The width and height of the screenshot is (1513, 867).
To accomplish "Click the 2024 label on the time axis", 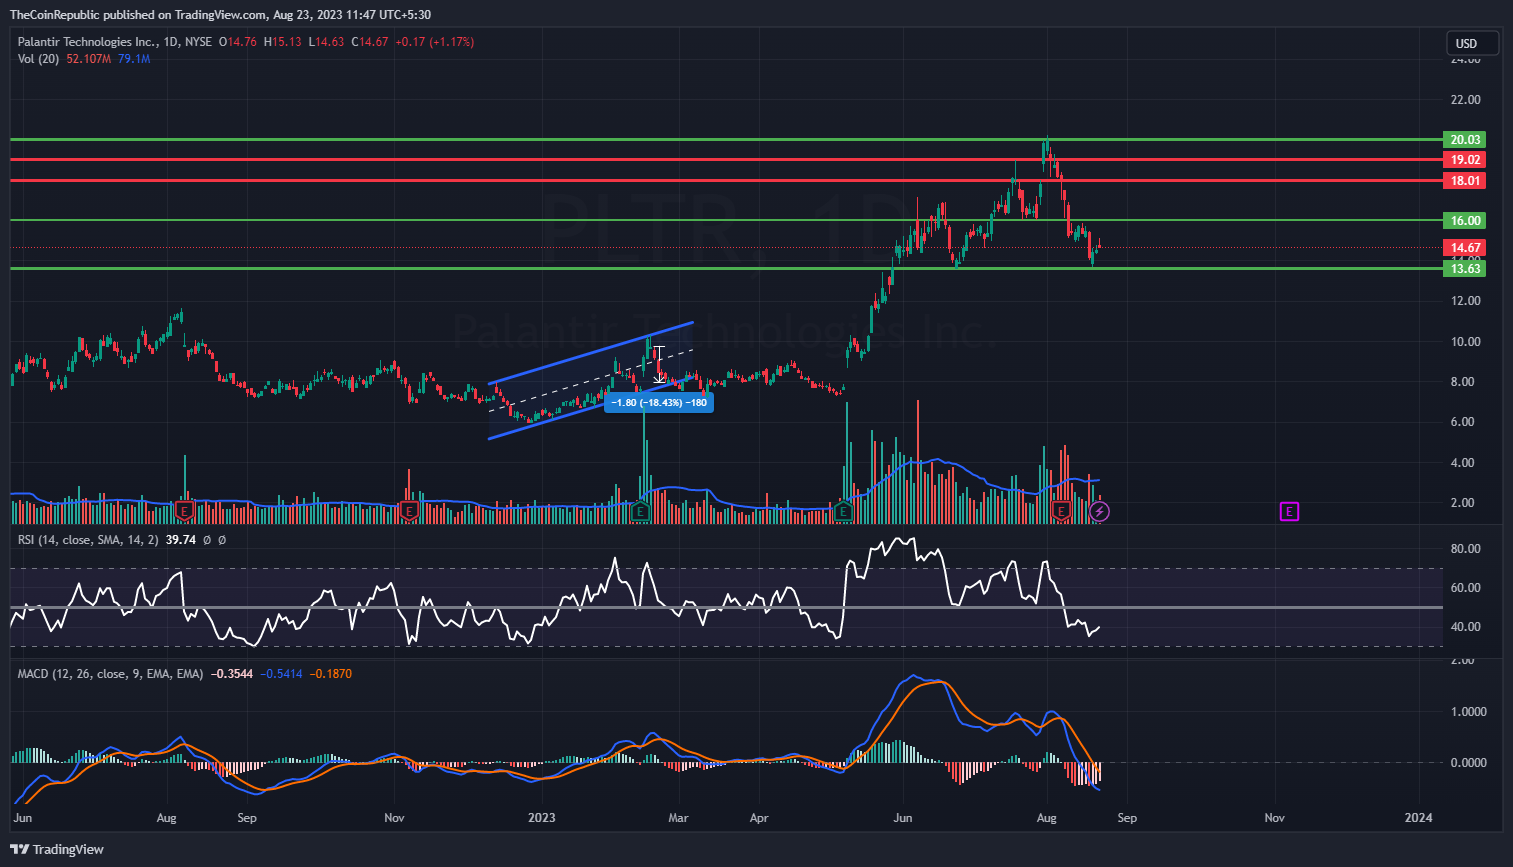I will pos(1418,818).
